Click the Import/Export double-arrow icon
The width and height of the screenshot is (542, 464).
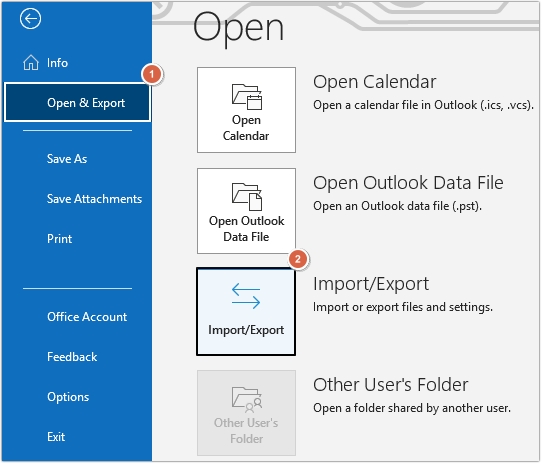[x=246, y=296]
